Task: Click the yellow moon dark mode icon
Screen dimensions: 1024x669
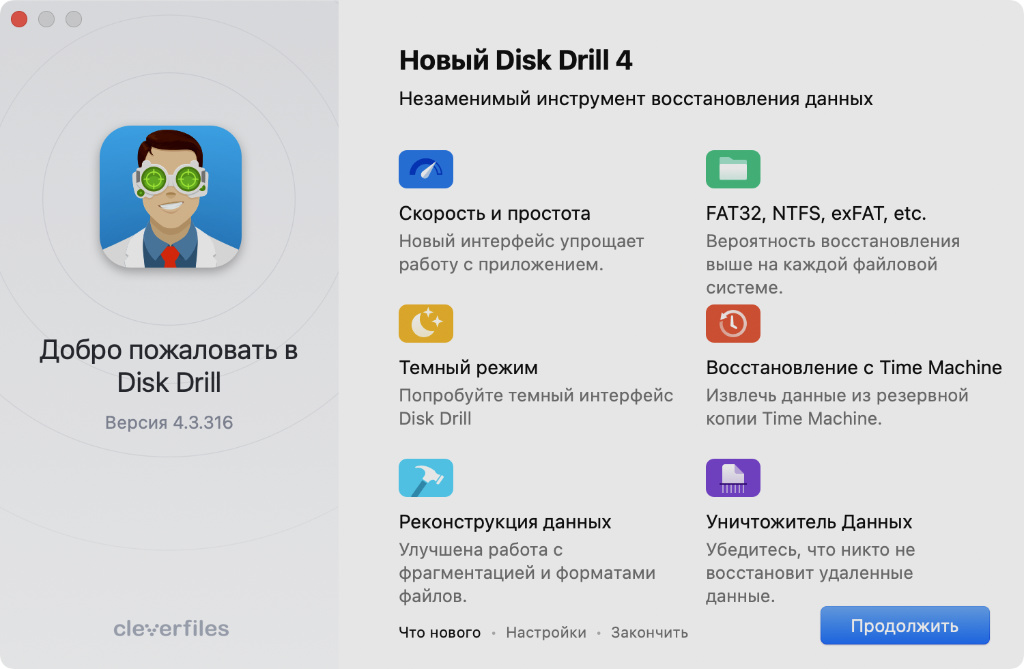Action: (426, 323)
